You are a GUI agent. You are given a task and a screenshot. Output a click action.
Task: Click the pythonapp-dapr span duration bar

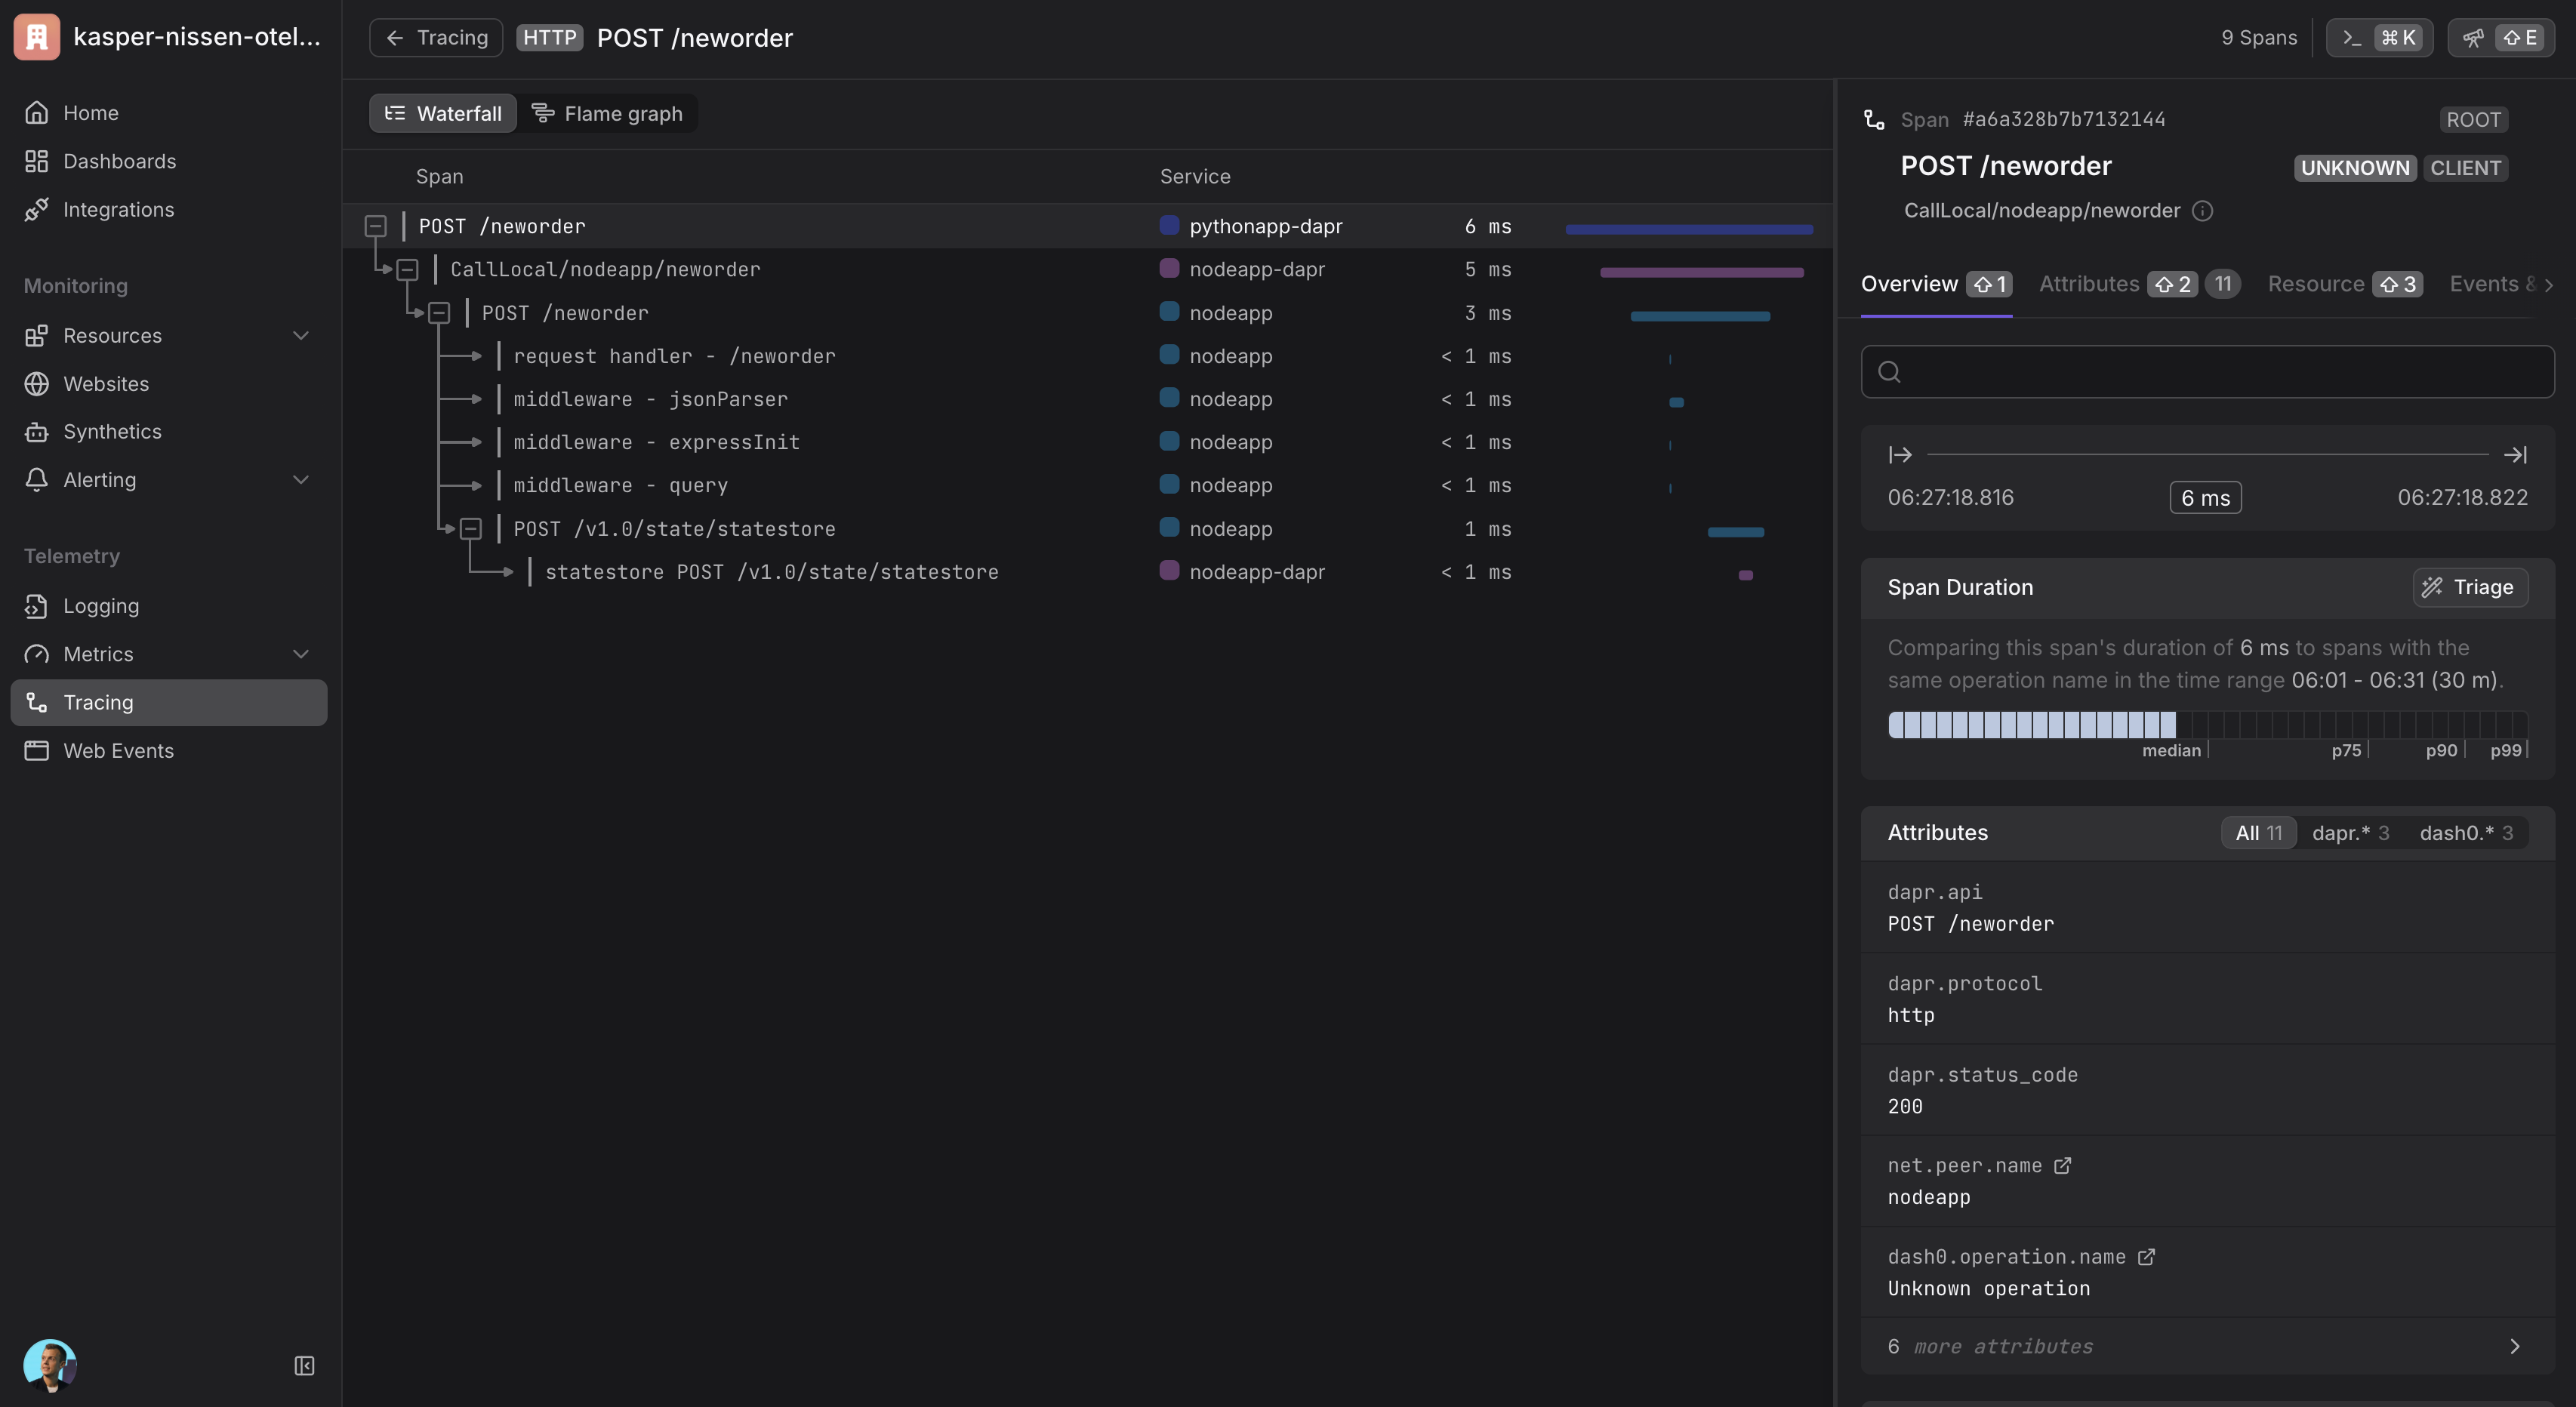click(1688, 230)
